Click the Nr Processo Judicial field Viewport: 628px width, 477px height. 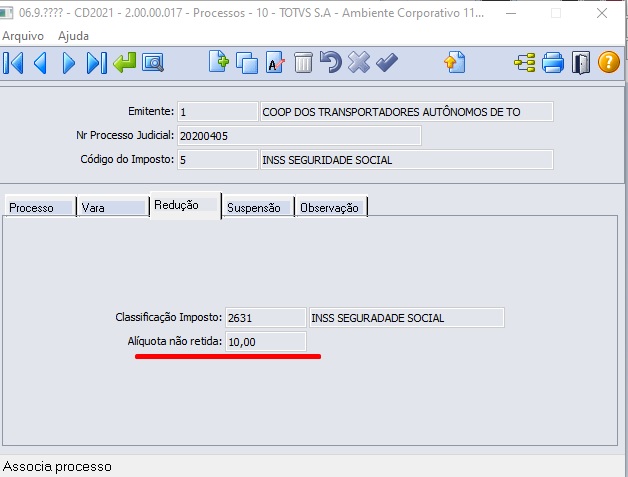tap(299, 136)
